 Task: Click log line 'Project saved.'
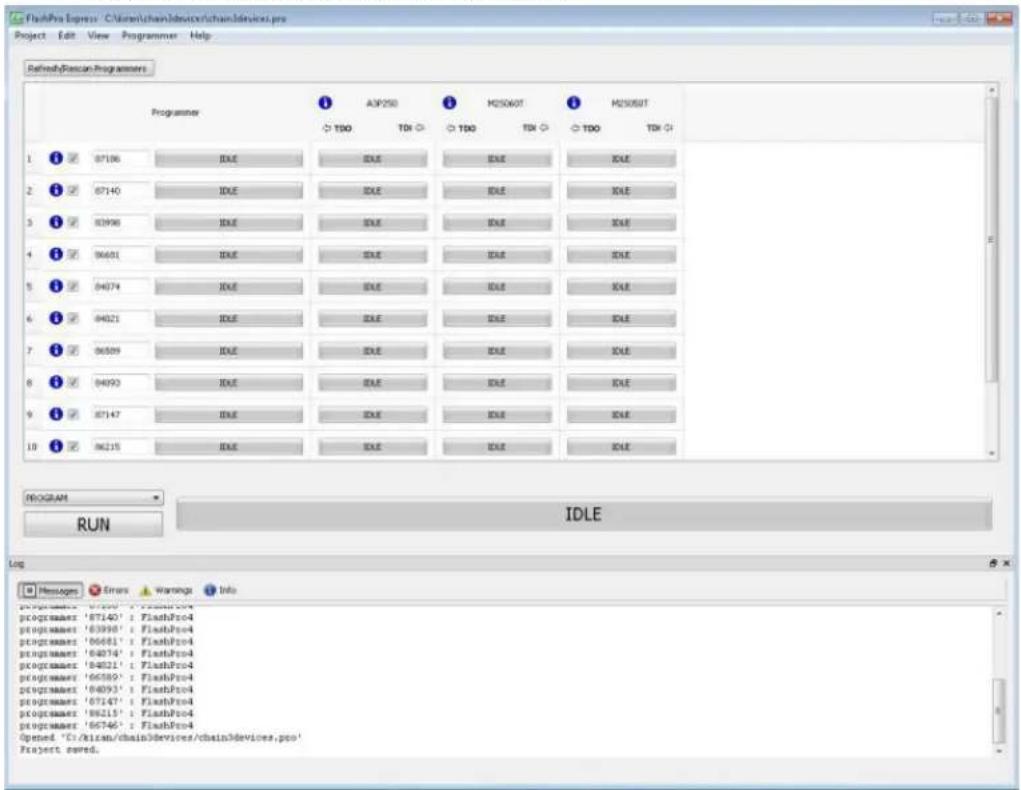59,750
